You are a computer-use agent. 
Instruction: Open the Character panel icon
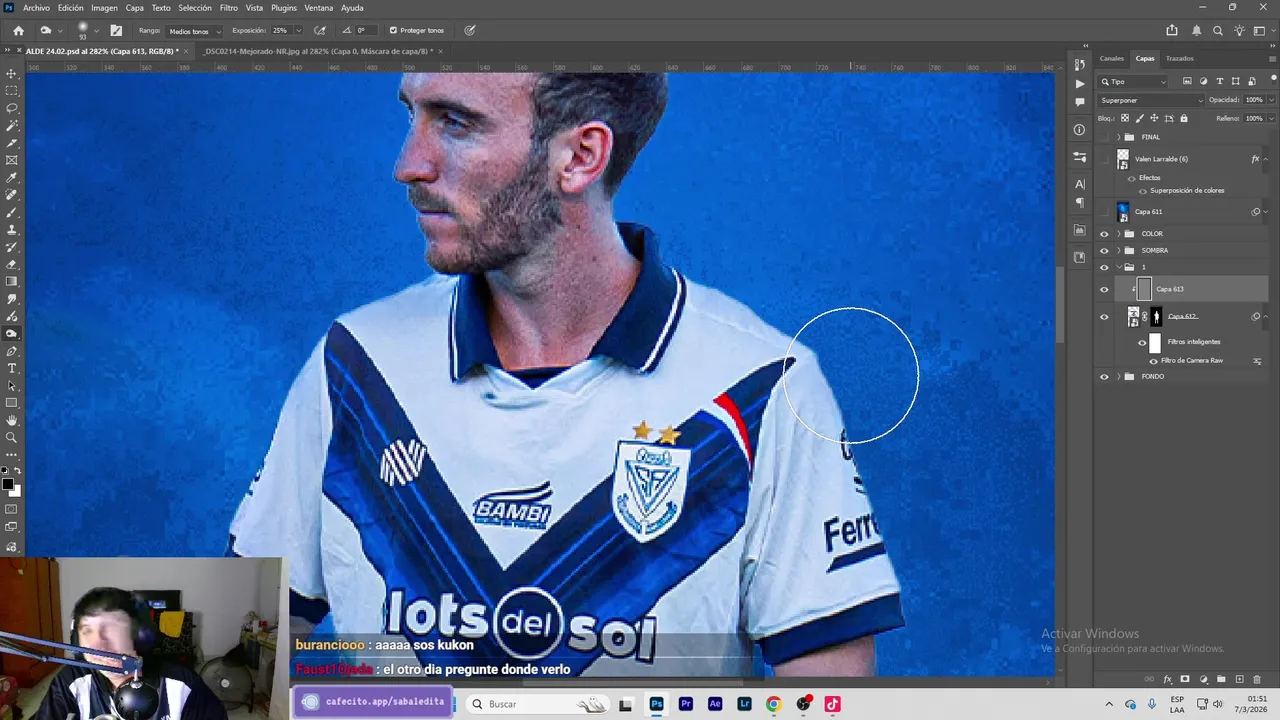pos(1079,184)
